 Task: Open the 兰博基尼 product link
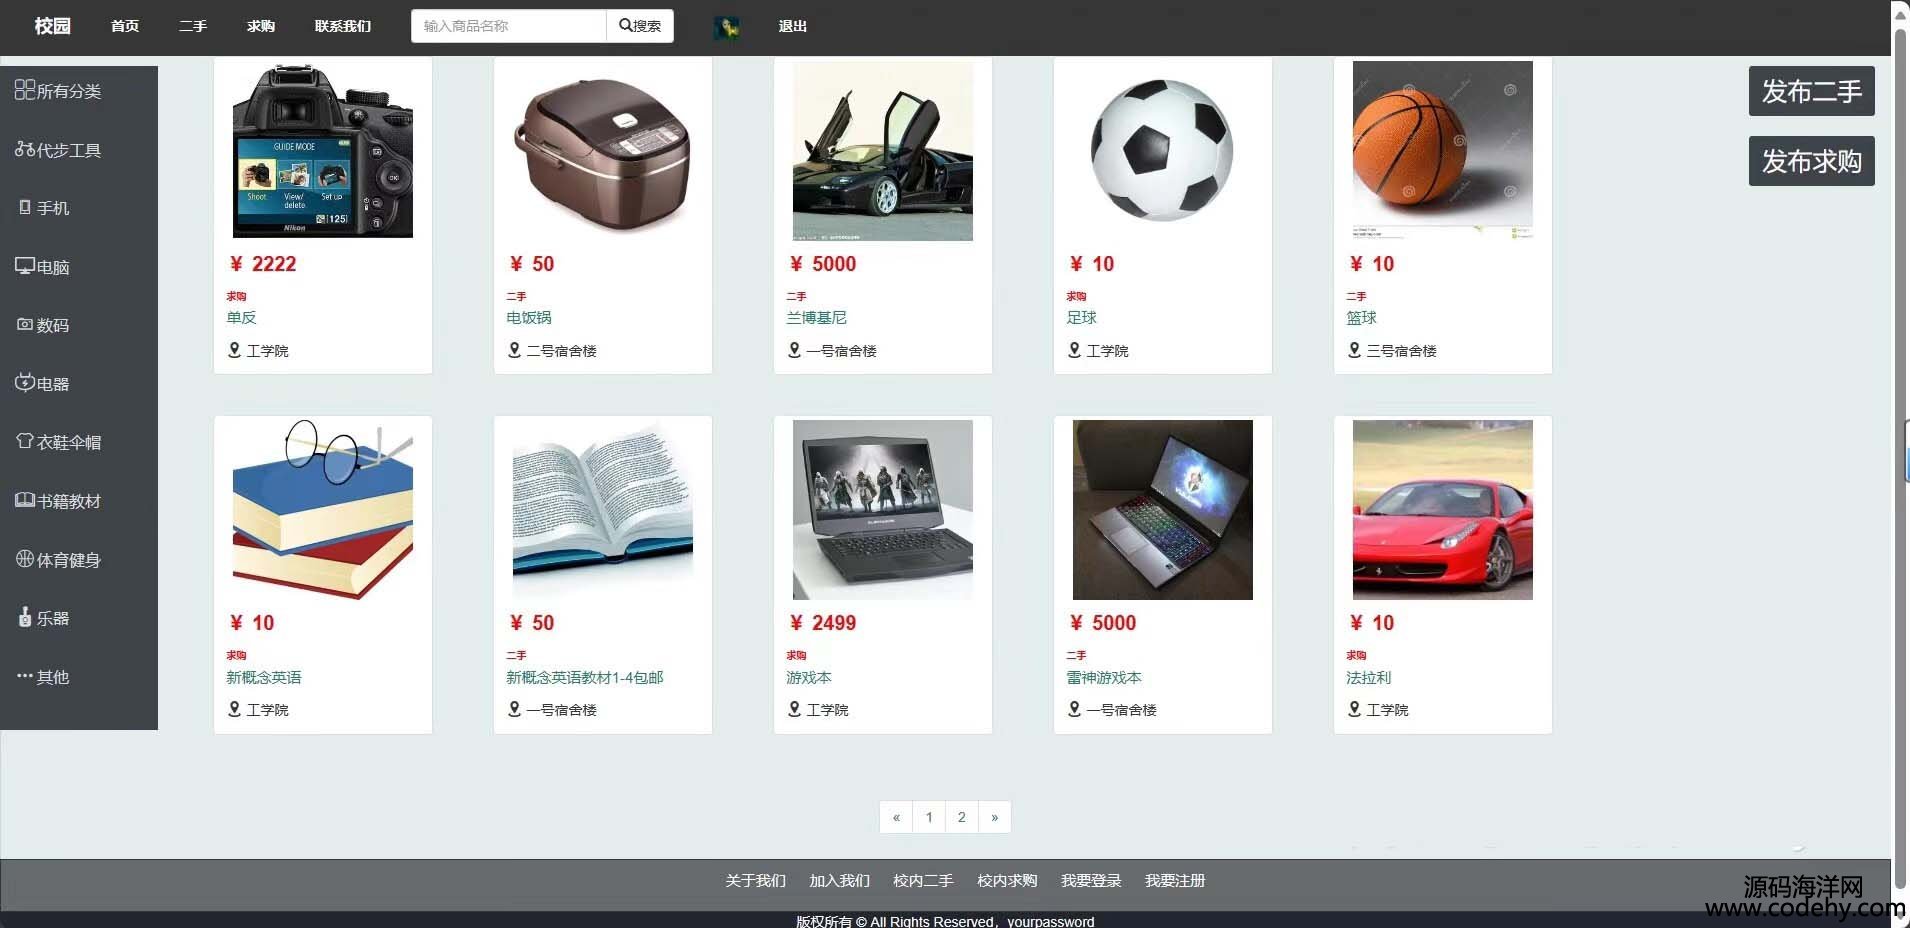(816, 318)
